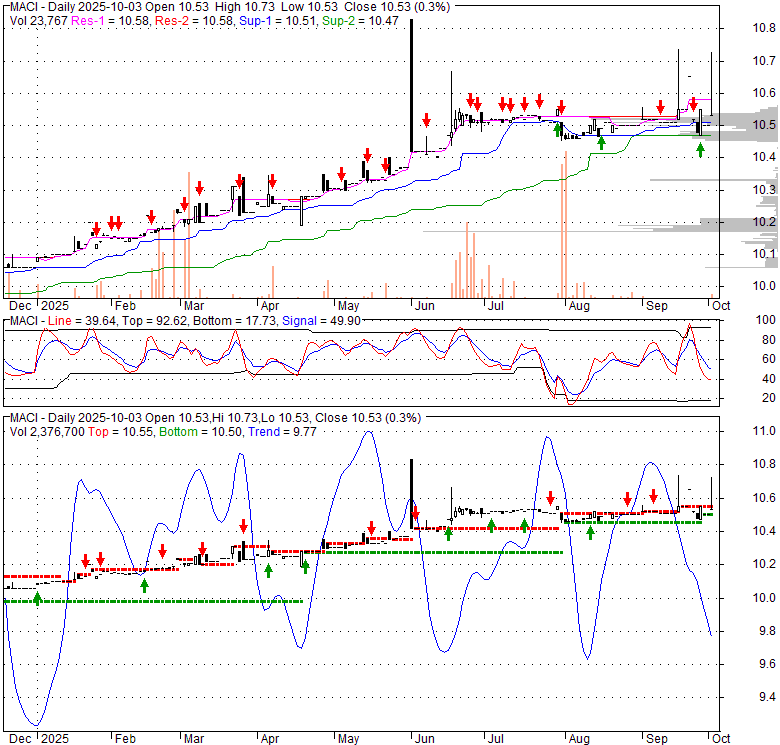
Task: Click the bottom chart's MACI Daily title
Action: (60, 417)
